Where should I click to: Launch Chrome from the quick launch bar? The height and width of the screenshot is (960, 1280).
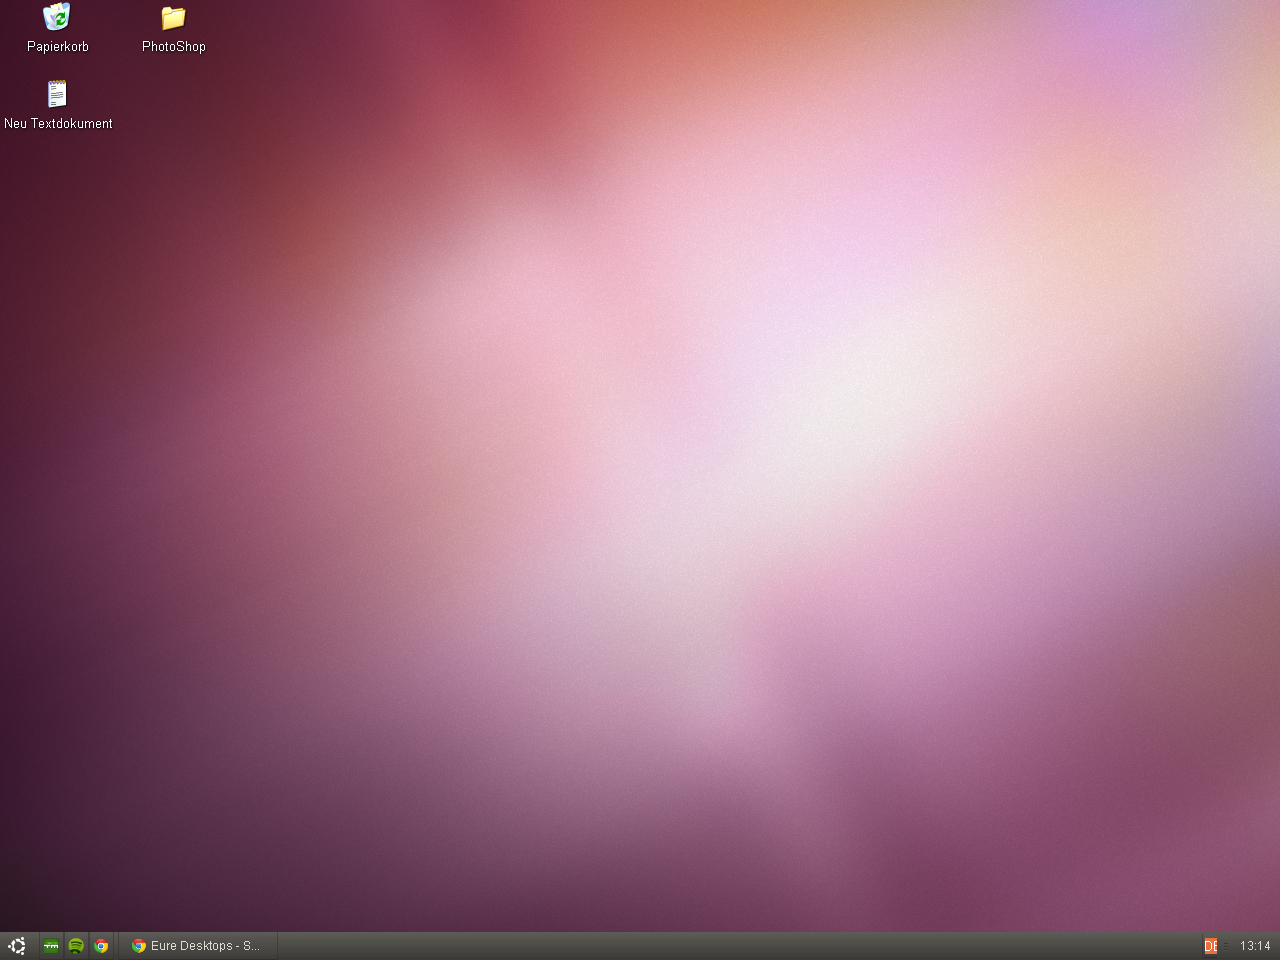[x=101, y=945]
